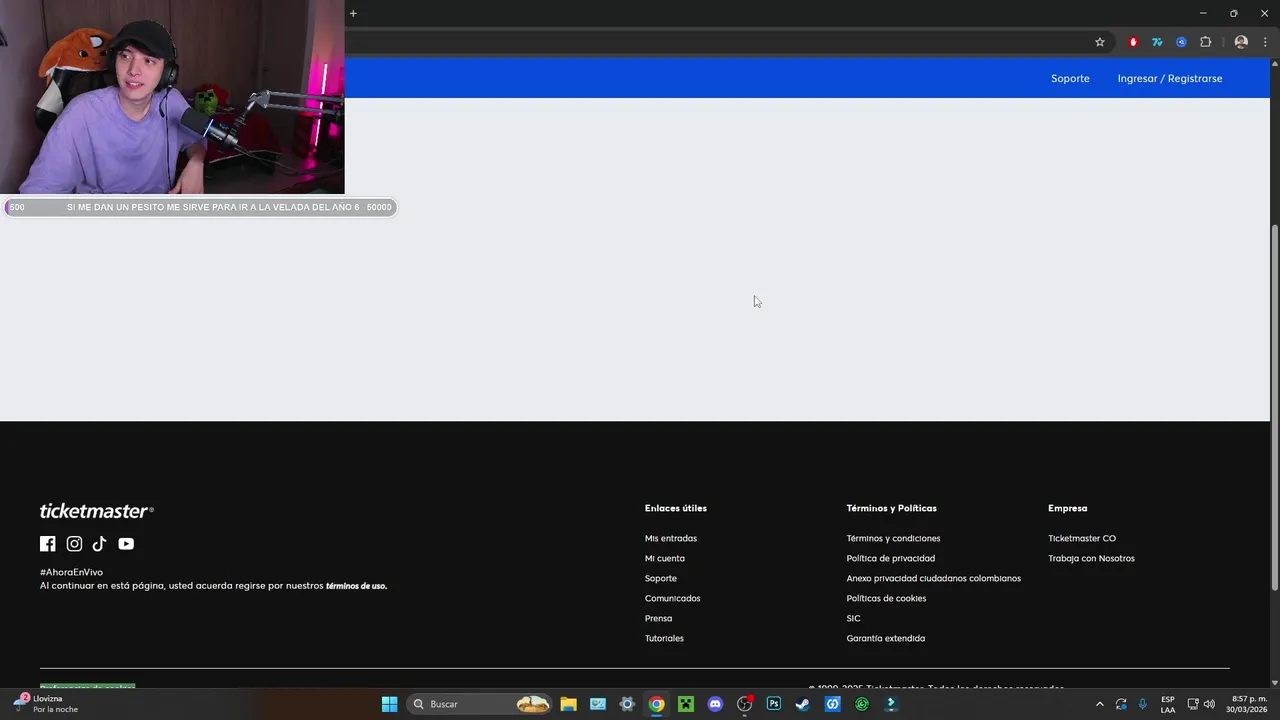Open the Windows Start menu
Screen dimensions: 1280x720
coord(389,704)
